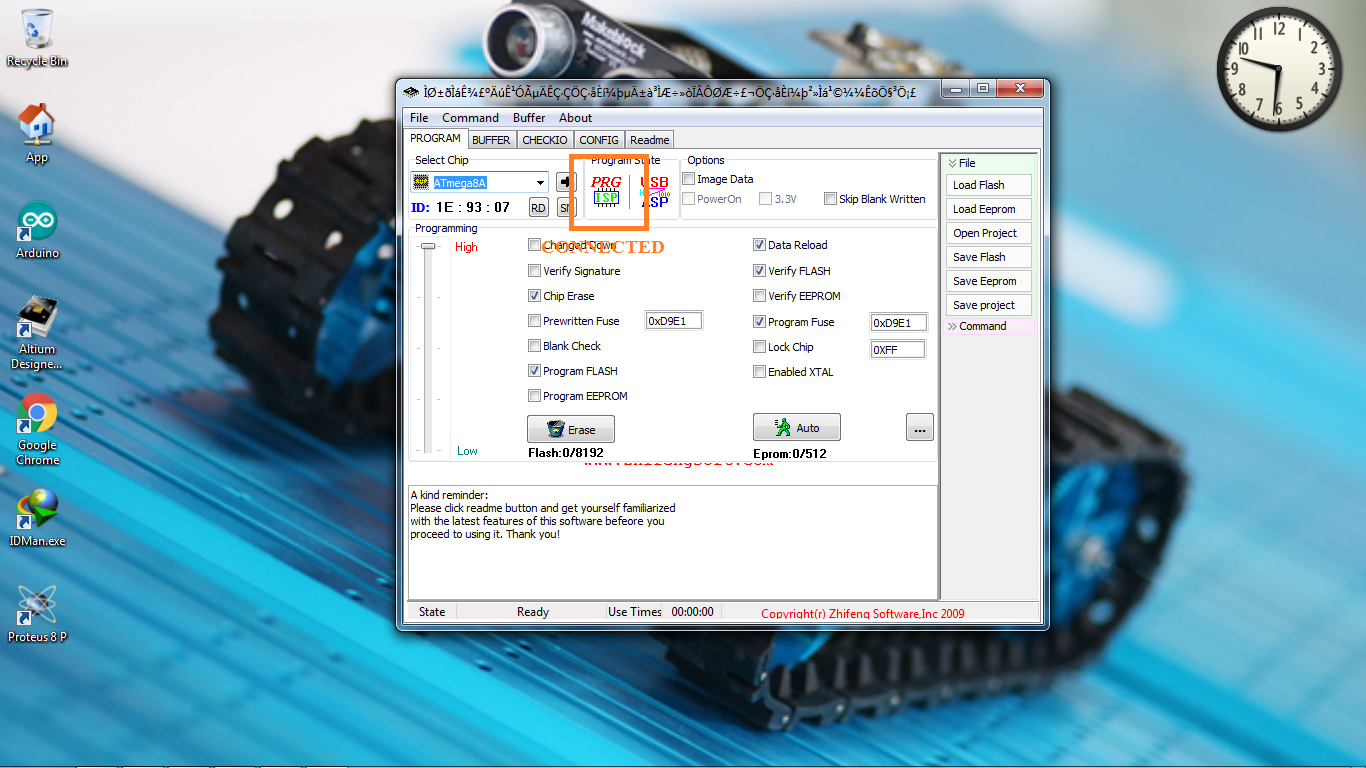Click the RD chip ID read button
This screenshot has width=1366, height=768.
539,207
